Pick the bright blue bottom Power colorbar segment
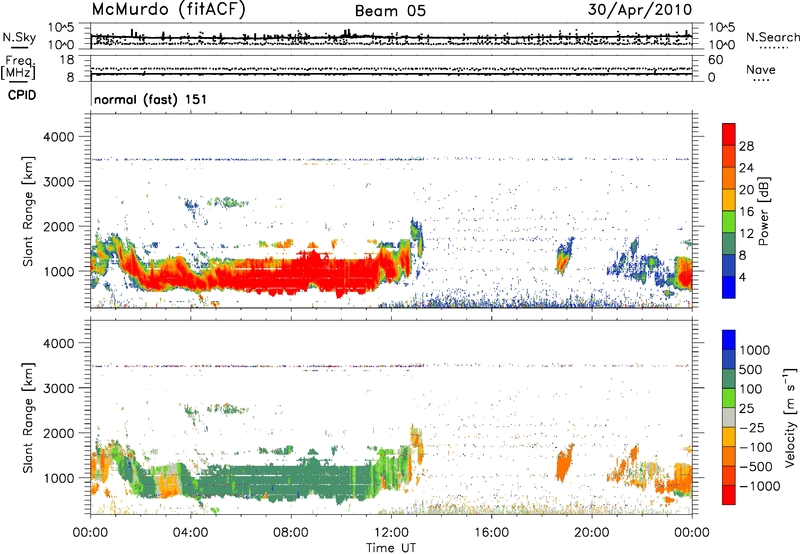This screenshot has width=800, height=554. click(x=729, y=288)
